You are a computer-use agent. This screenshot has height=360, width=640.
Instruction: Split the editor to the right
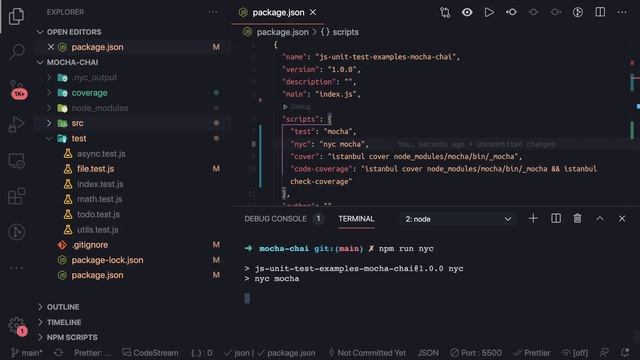pyautogui.click(x=600, y=12)
